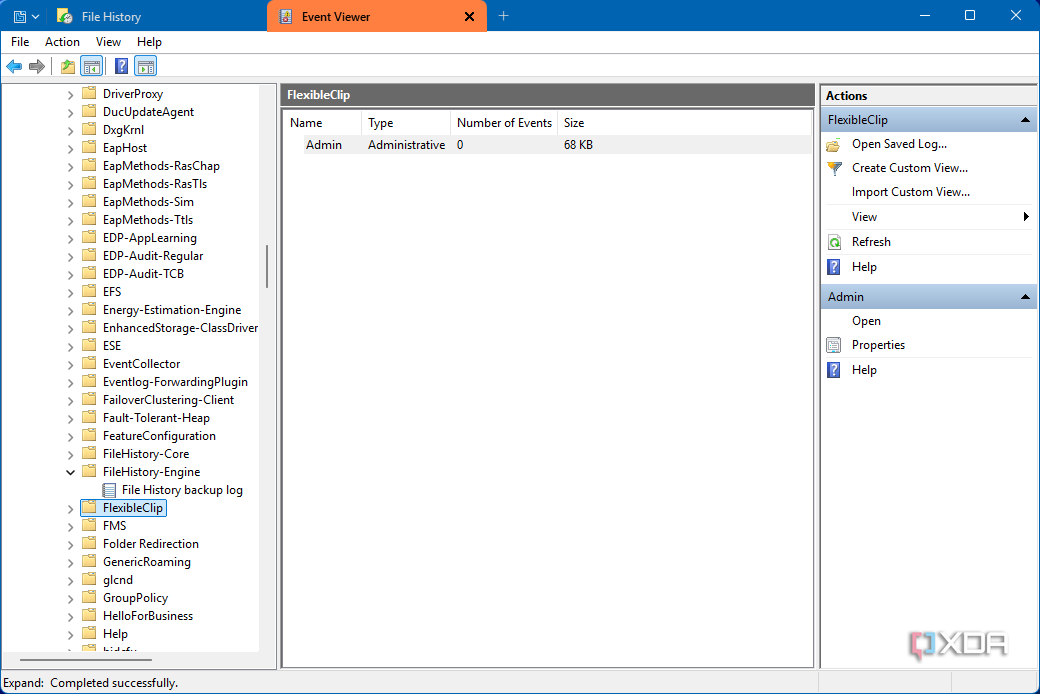Open the Action menu
The height and width of the screenshot is (694, 1040).
point(62,42)
